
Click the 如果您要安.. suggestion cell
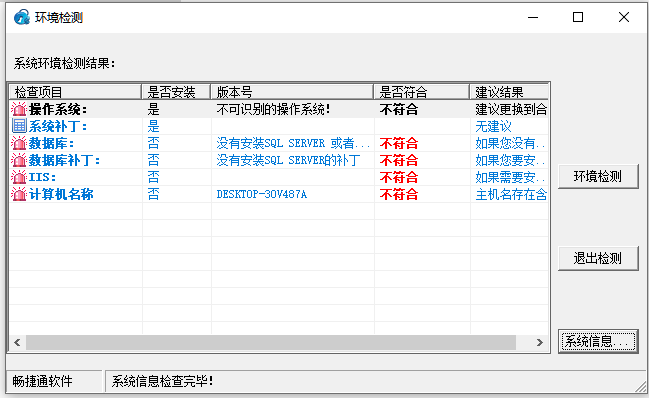tap(510, 160)
